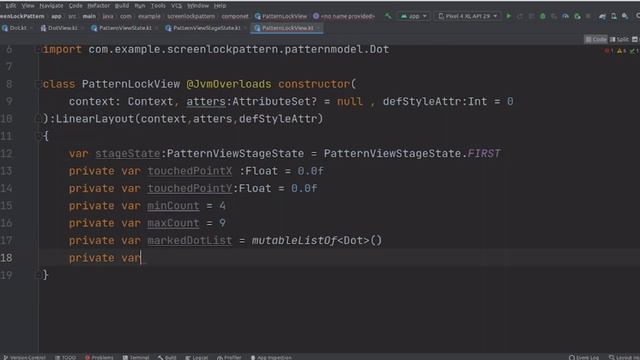Click Attach Debugger to Android Process icon
Screen dimensions: 640x360
point(577,16)
